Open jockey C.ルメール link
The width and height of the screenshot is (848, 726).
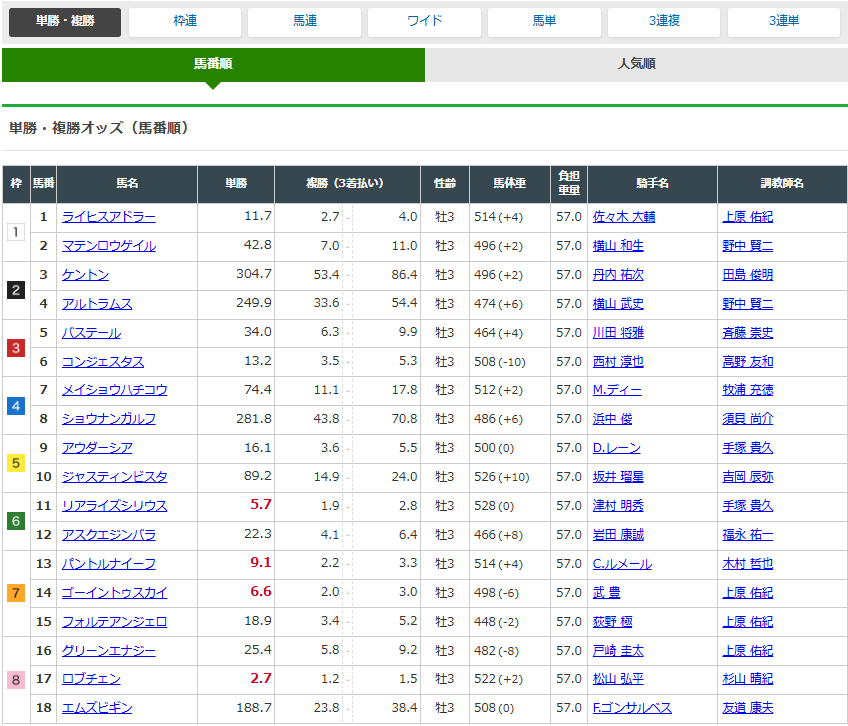coord(622,564)
